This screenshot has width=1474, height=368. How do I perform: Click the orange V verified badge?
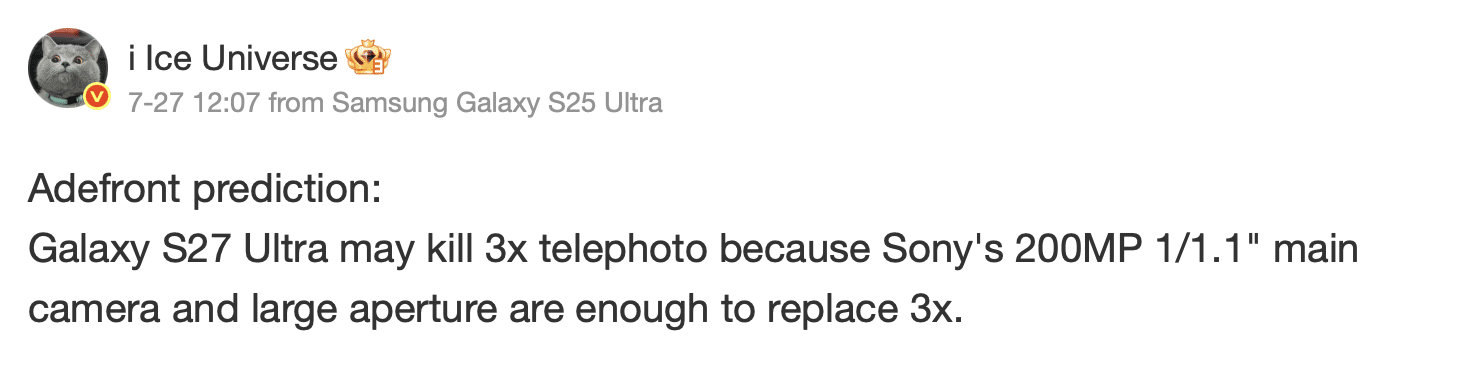97,97
